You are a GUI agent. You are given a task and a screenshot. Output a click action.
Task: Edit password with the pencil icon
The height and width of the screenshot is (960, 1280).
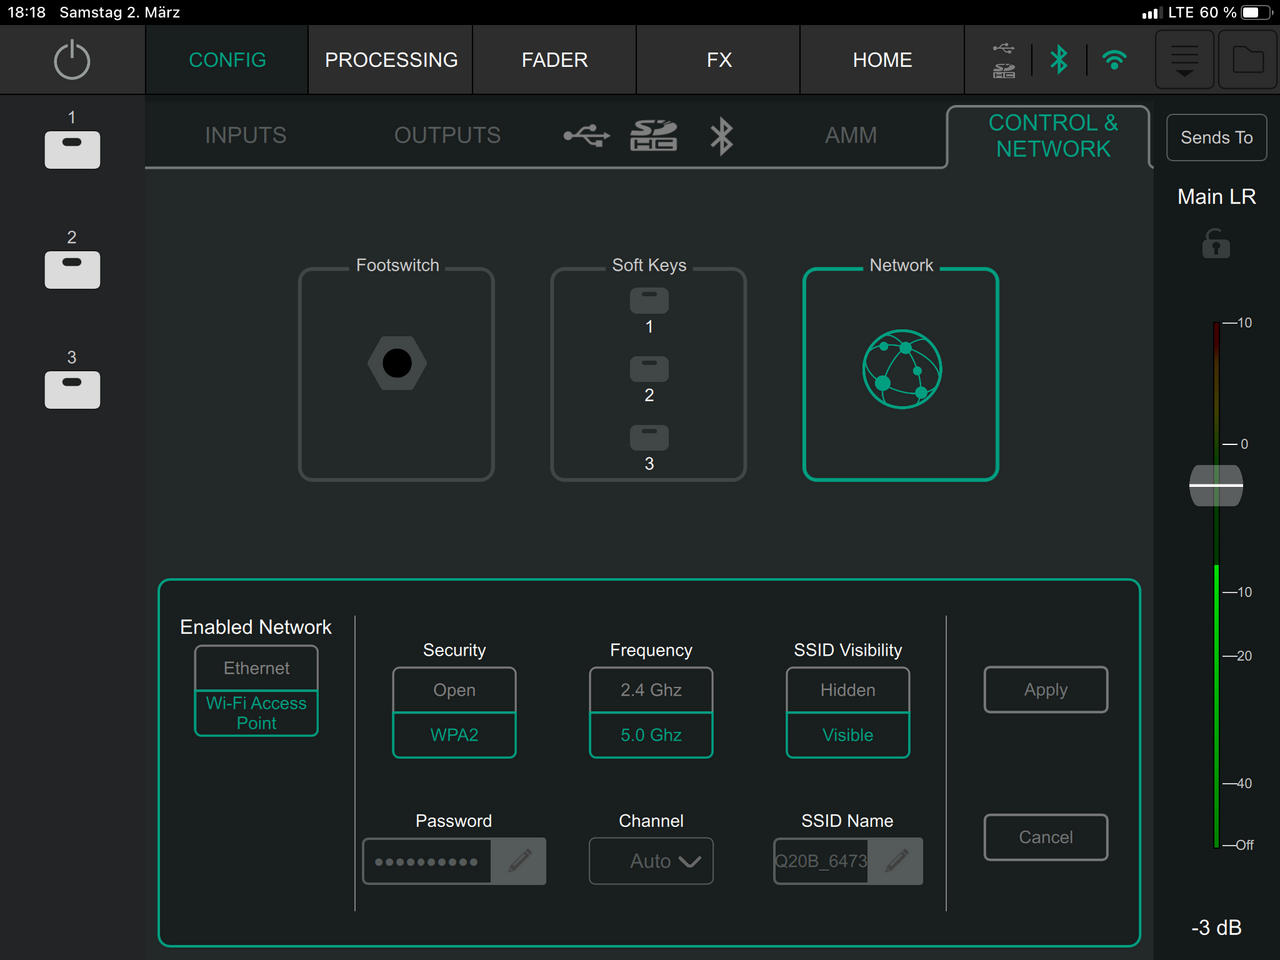click(x=519, y=861)
